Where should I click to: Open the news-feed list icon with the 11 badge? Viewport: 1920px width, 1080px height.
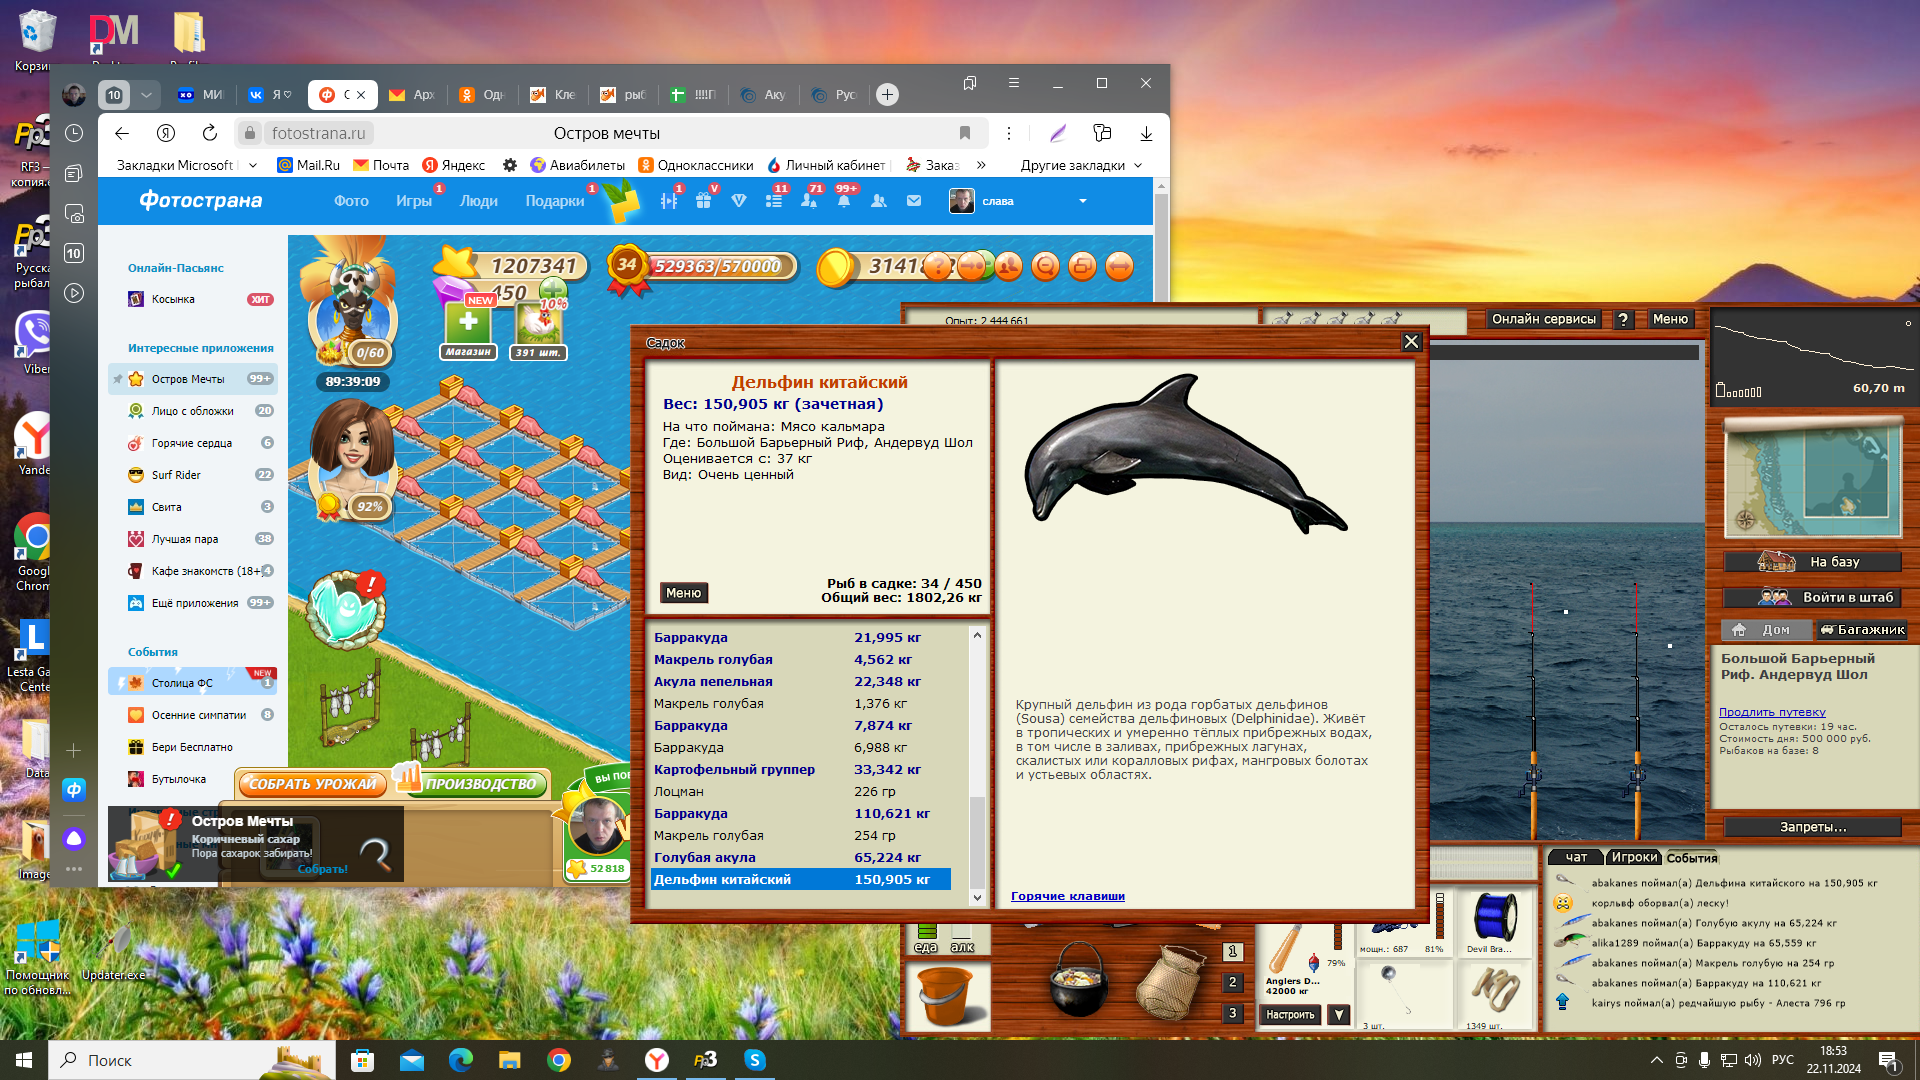click(x=774, y=201)
